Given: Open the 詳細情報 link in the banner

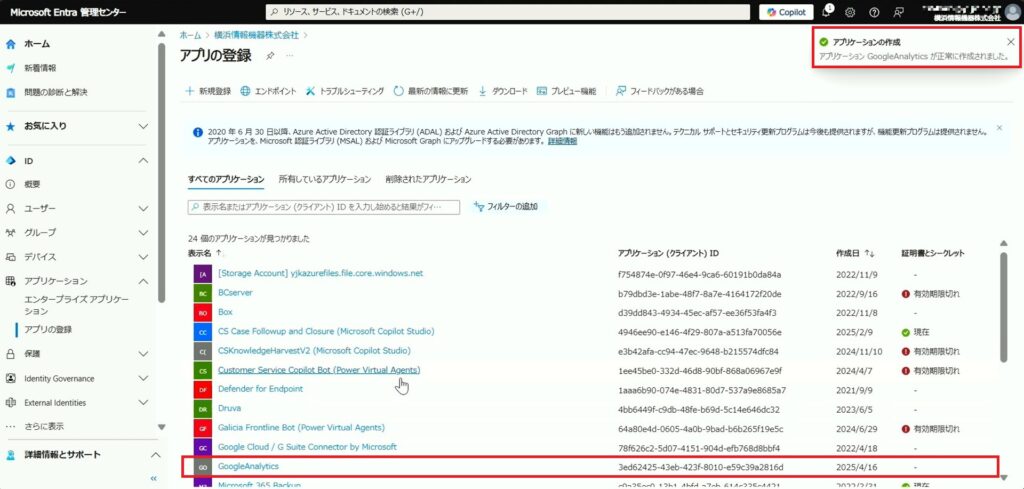Looking at the screenshot, I should pyautogui.click(x=562, y=141).
